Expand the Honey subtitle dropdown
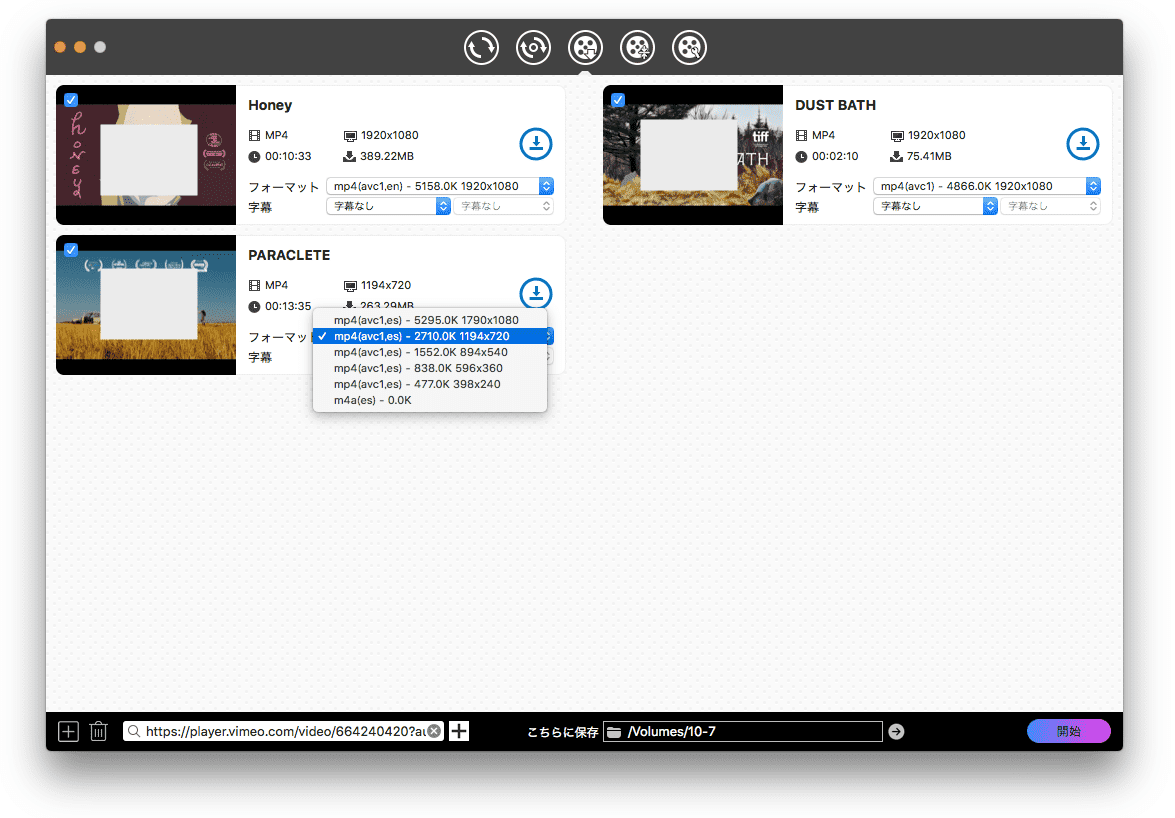 389,206
